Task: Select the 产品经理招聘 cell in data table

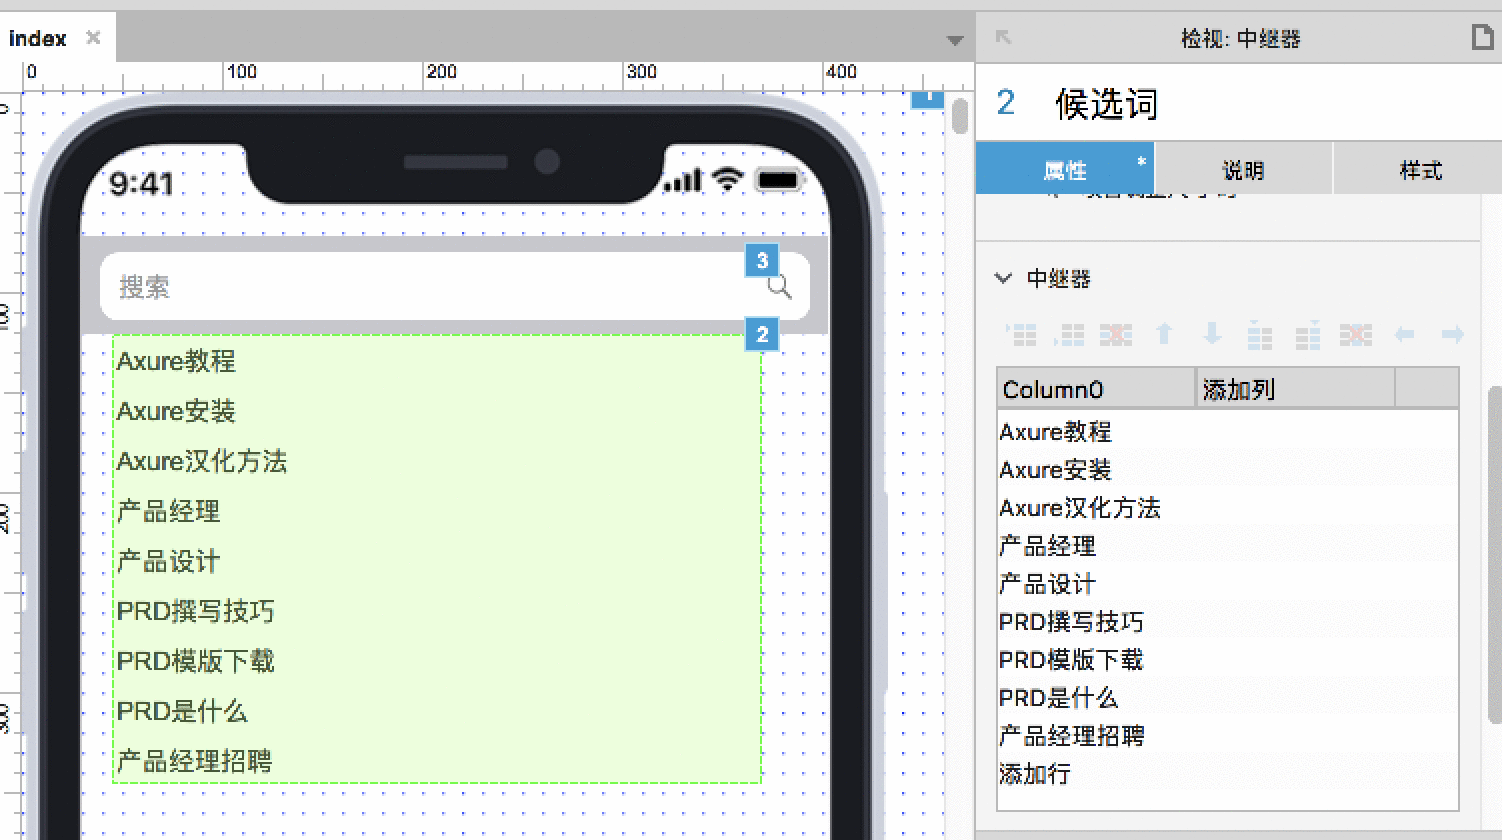Action: (1096, 736)
